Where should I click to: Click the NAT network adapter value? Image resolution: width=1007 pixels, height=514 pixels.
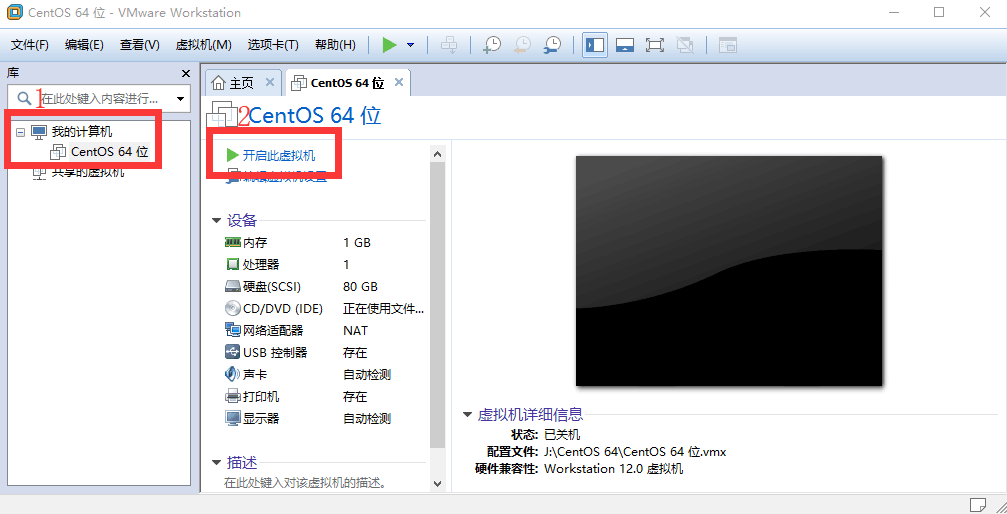(x=356, y=330)
